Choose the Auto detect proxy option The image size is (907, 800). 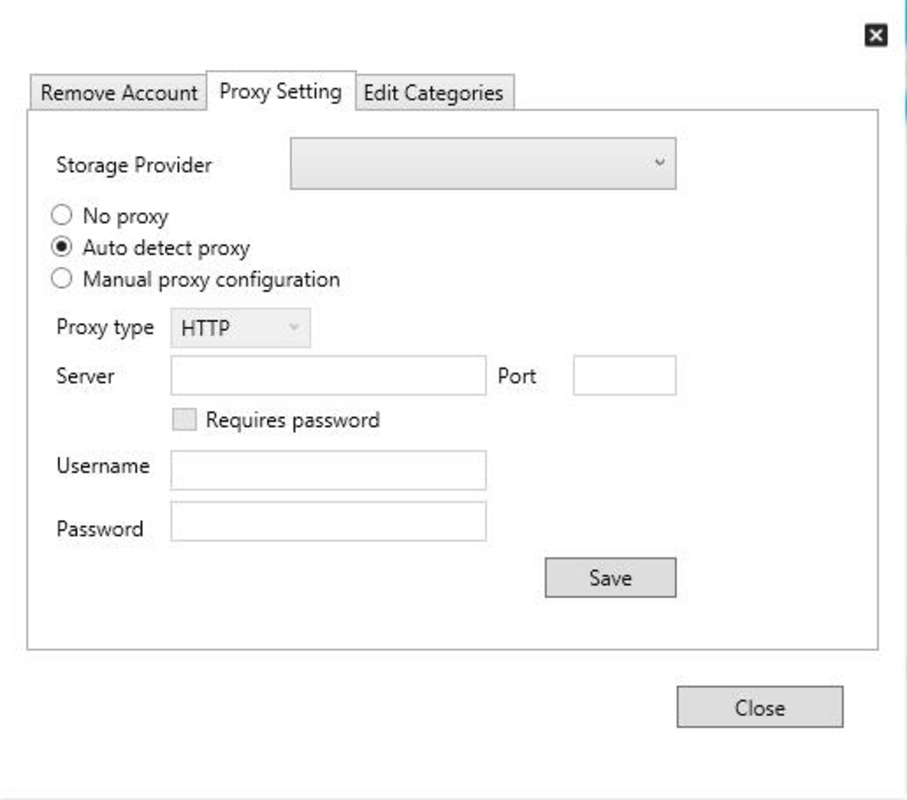(x=61, y=247)
